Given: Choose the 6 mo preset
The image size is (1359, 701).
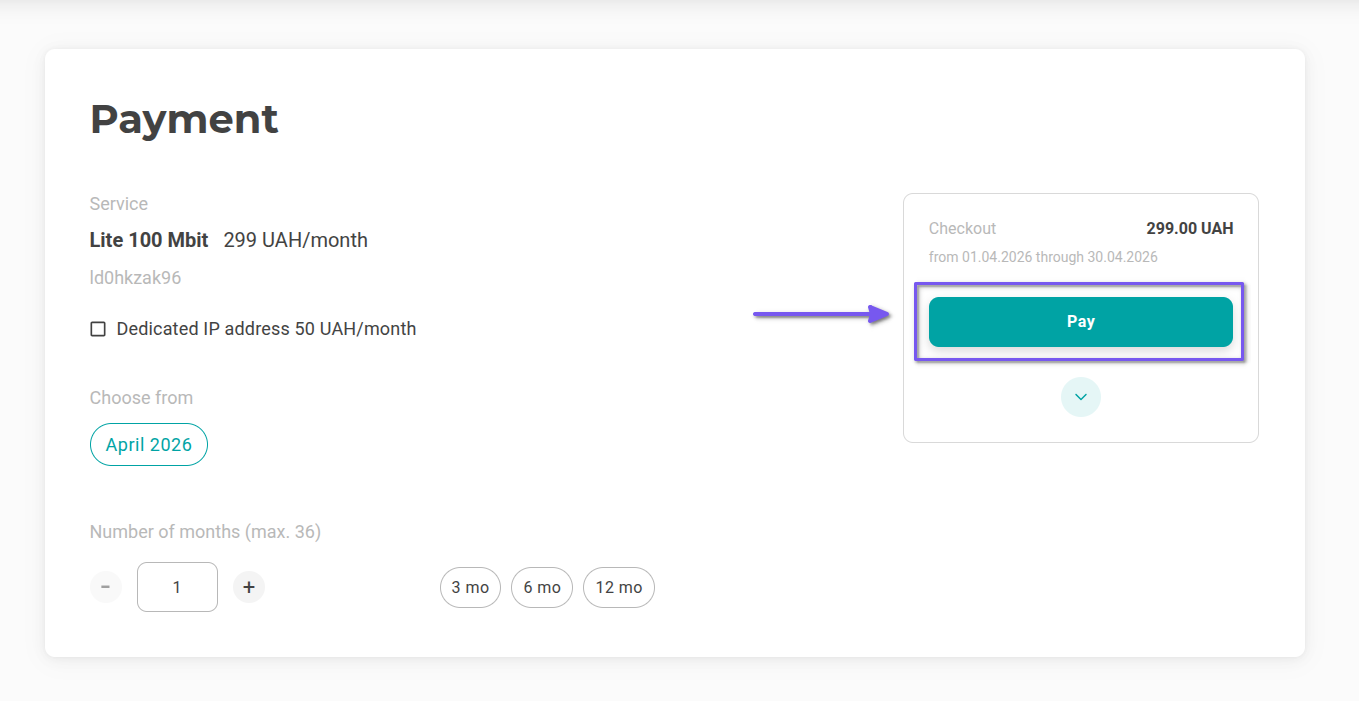Looking at the screenshot, I should [x=541, y=587].
